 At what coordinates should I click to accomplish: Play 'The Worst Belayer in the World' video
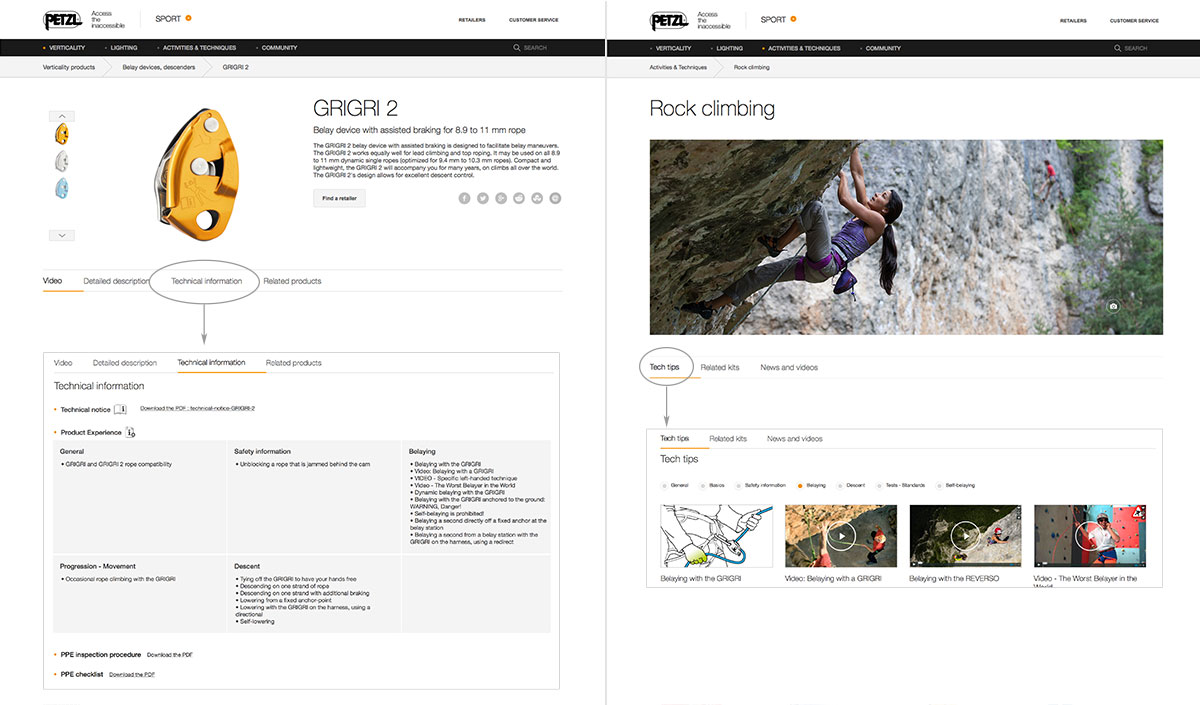(x=1091, y=536)
